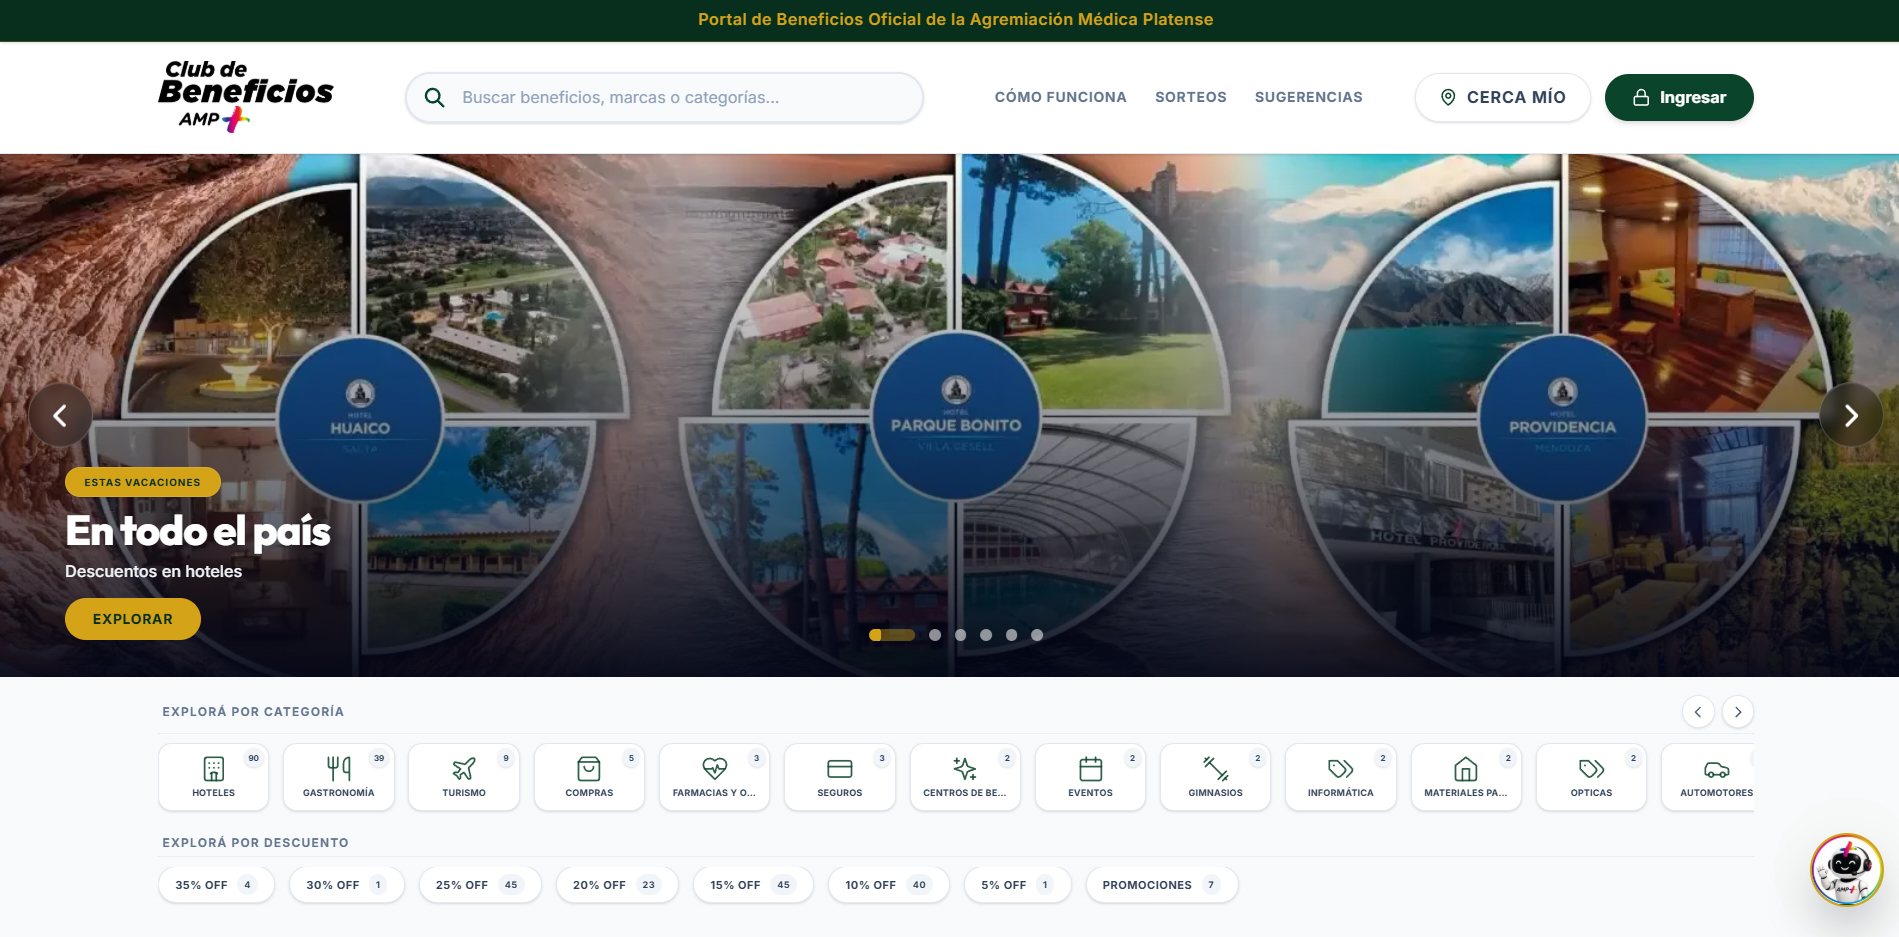
Task: Click the 'En todo el país' headline
Action: click(x=198, y=531)
